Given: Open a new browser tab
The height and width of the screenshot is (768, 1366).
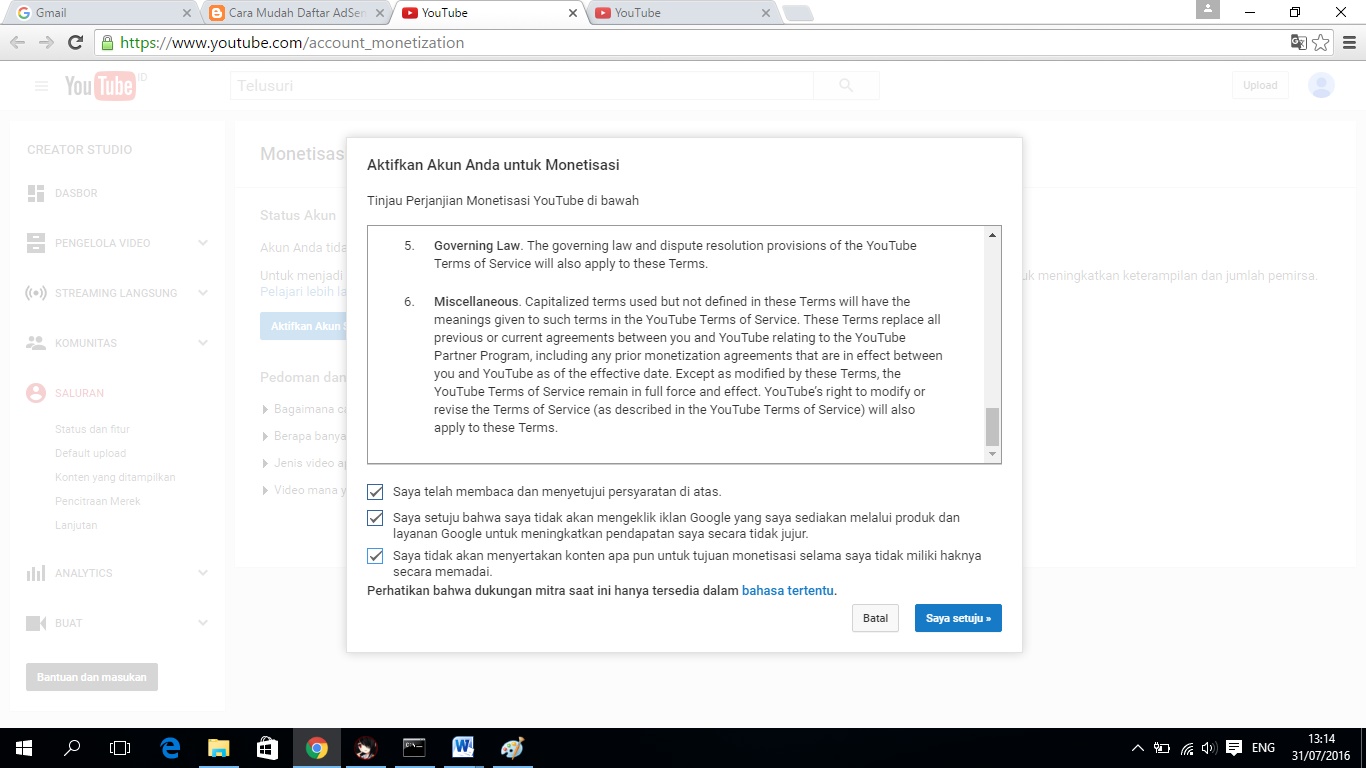Looking at the screenshot, I should pos(798,13).
